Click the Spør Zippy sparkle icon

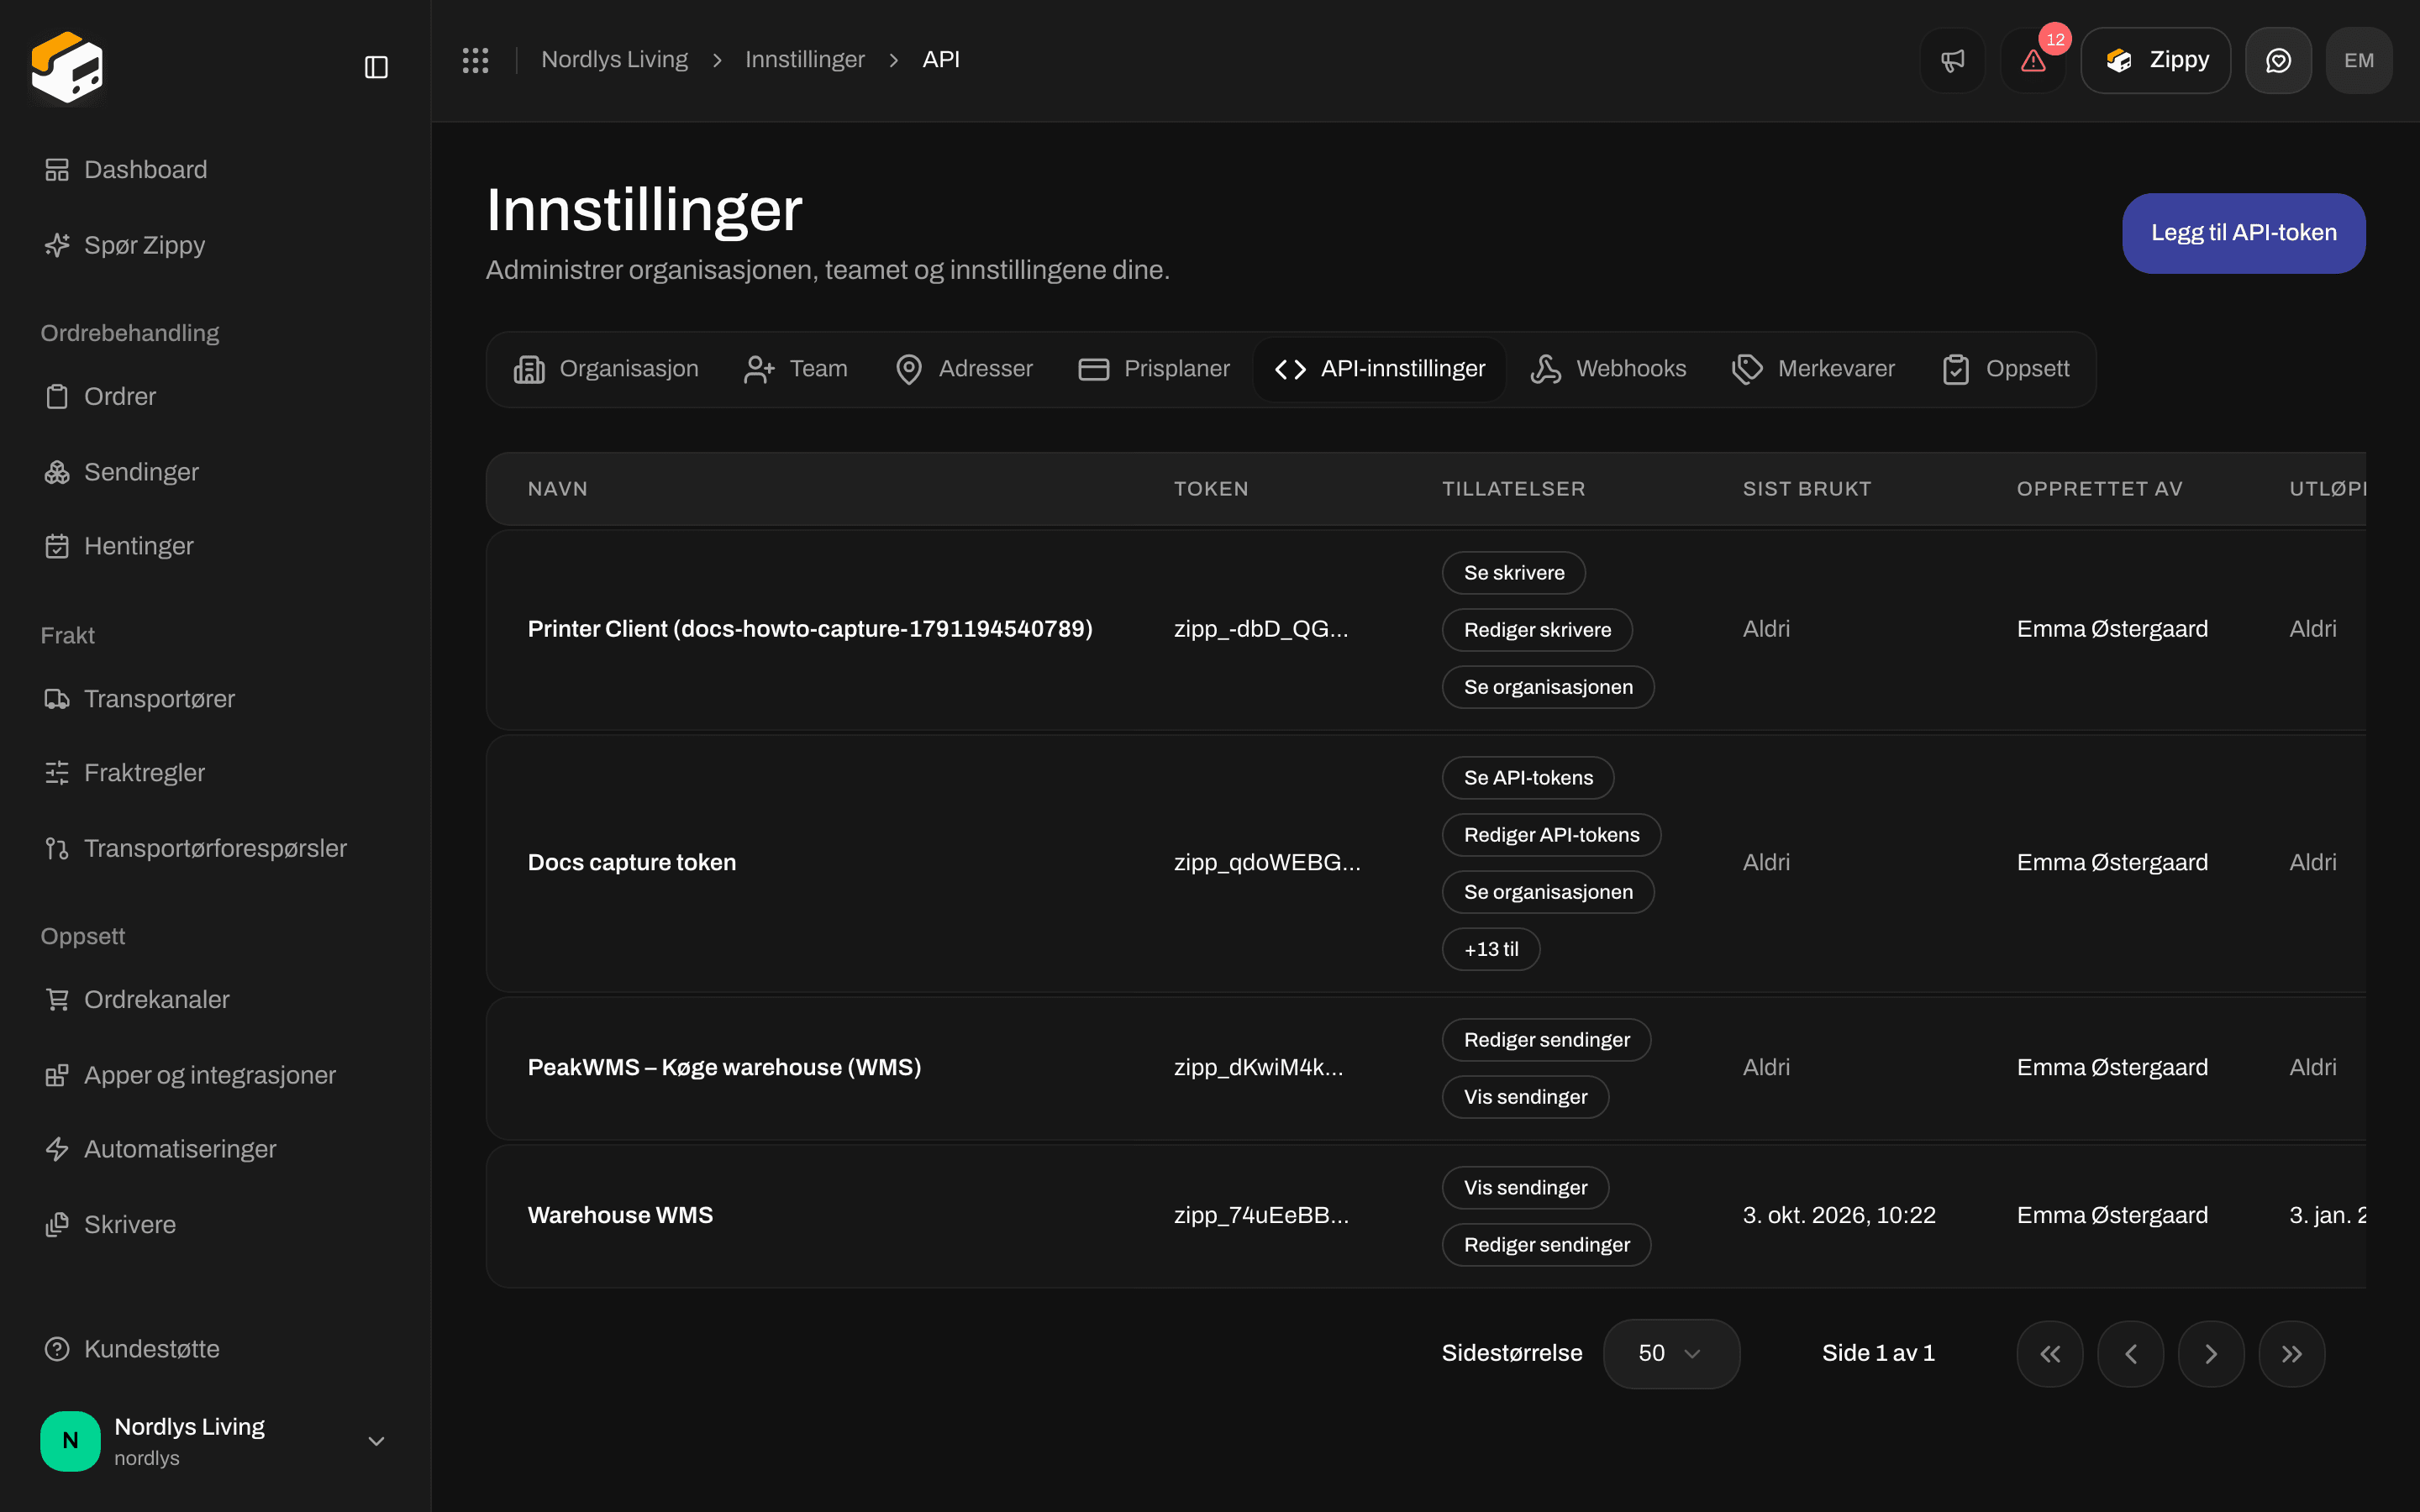coord(57,245)
